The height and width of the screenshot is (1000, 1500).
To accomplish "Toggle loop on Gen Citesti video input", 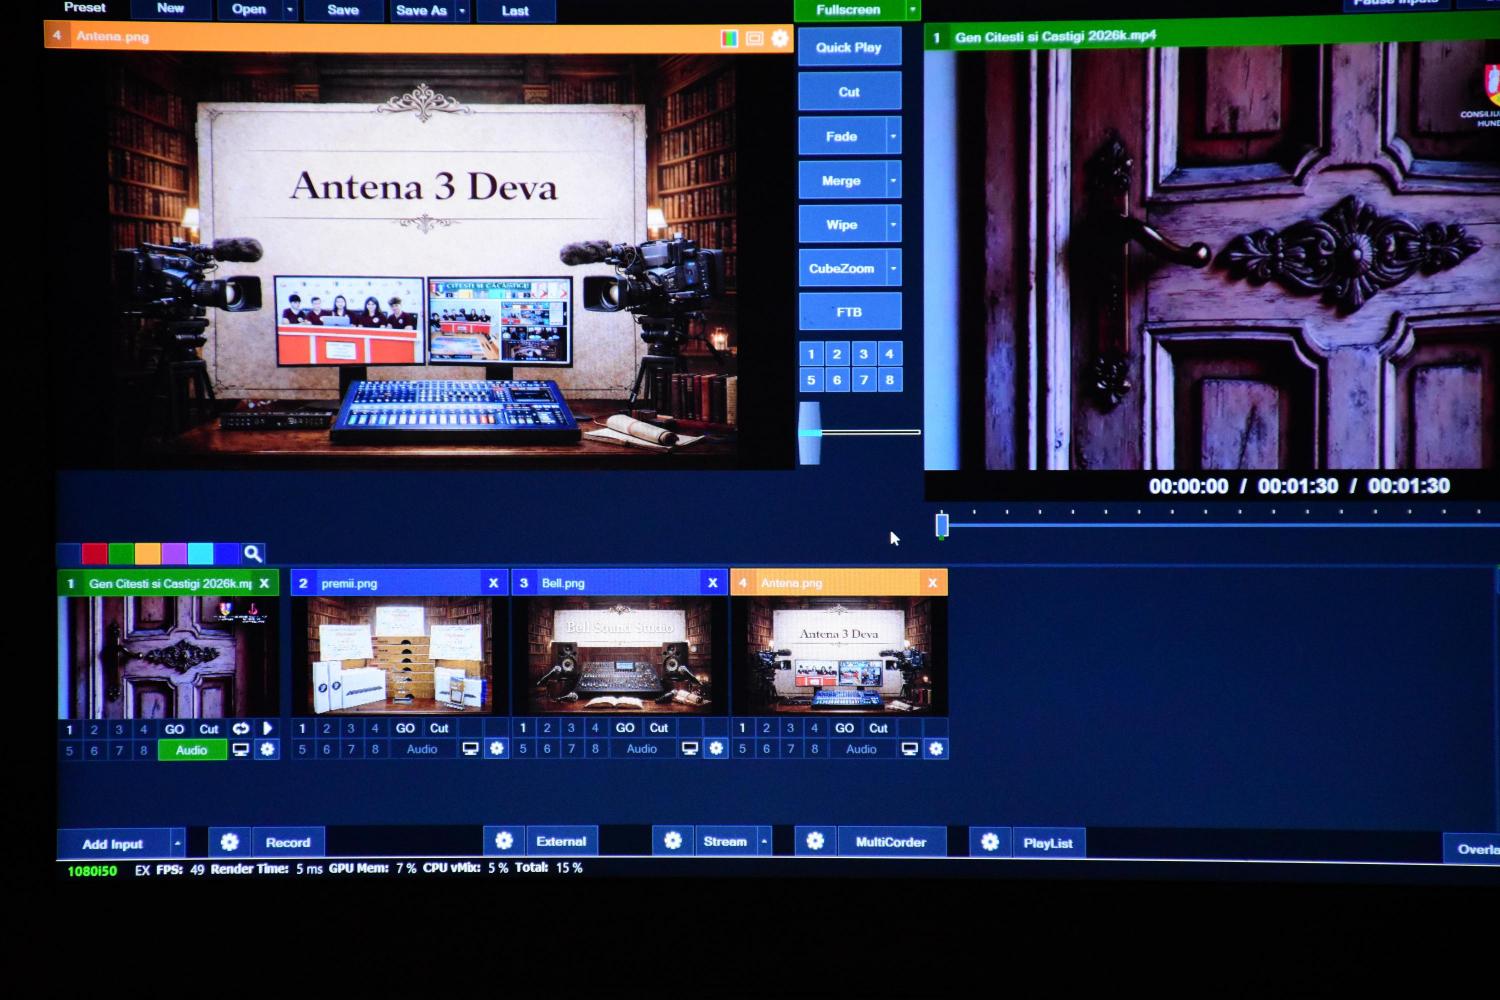I will pyautogui.click(x=241, y=728).
